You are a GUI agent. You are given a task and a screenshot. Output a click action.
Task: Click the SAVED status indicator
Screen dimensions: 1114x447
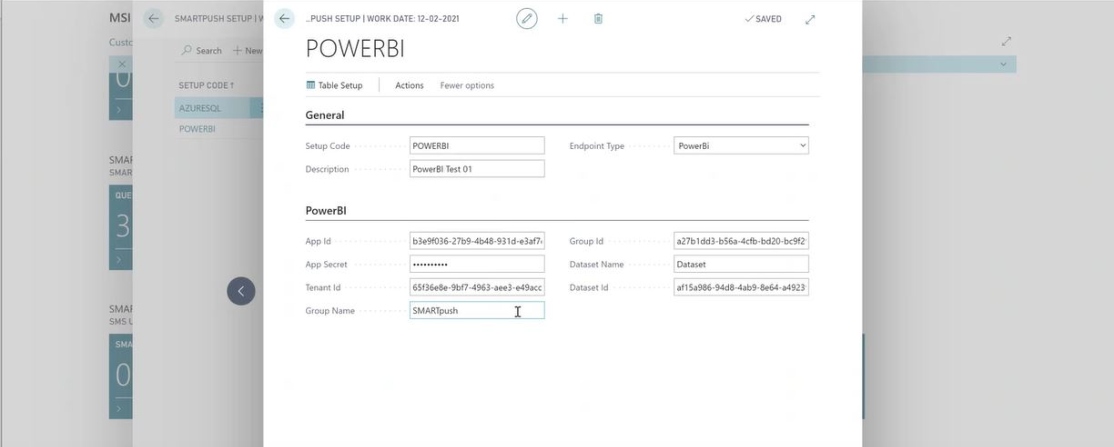pos(763,19)
